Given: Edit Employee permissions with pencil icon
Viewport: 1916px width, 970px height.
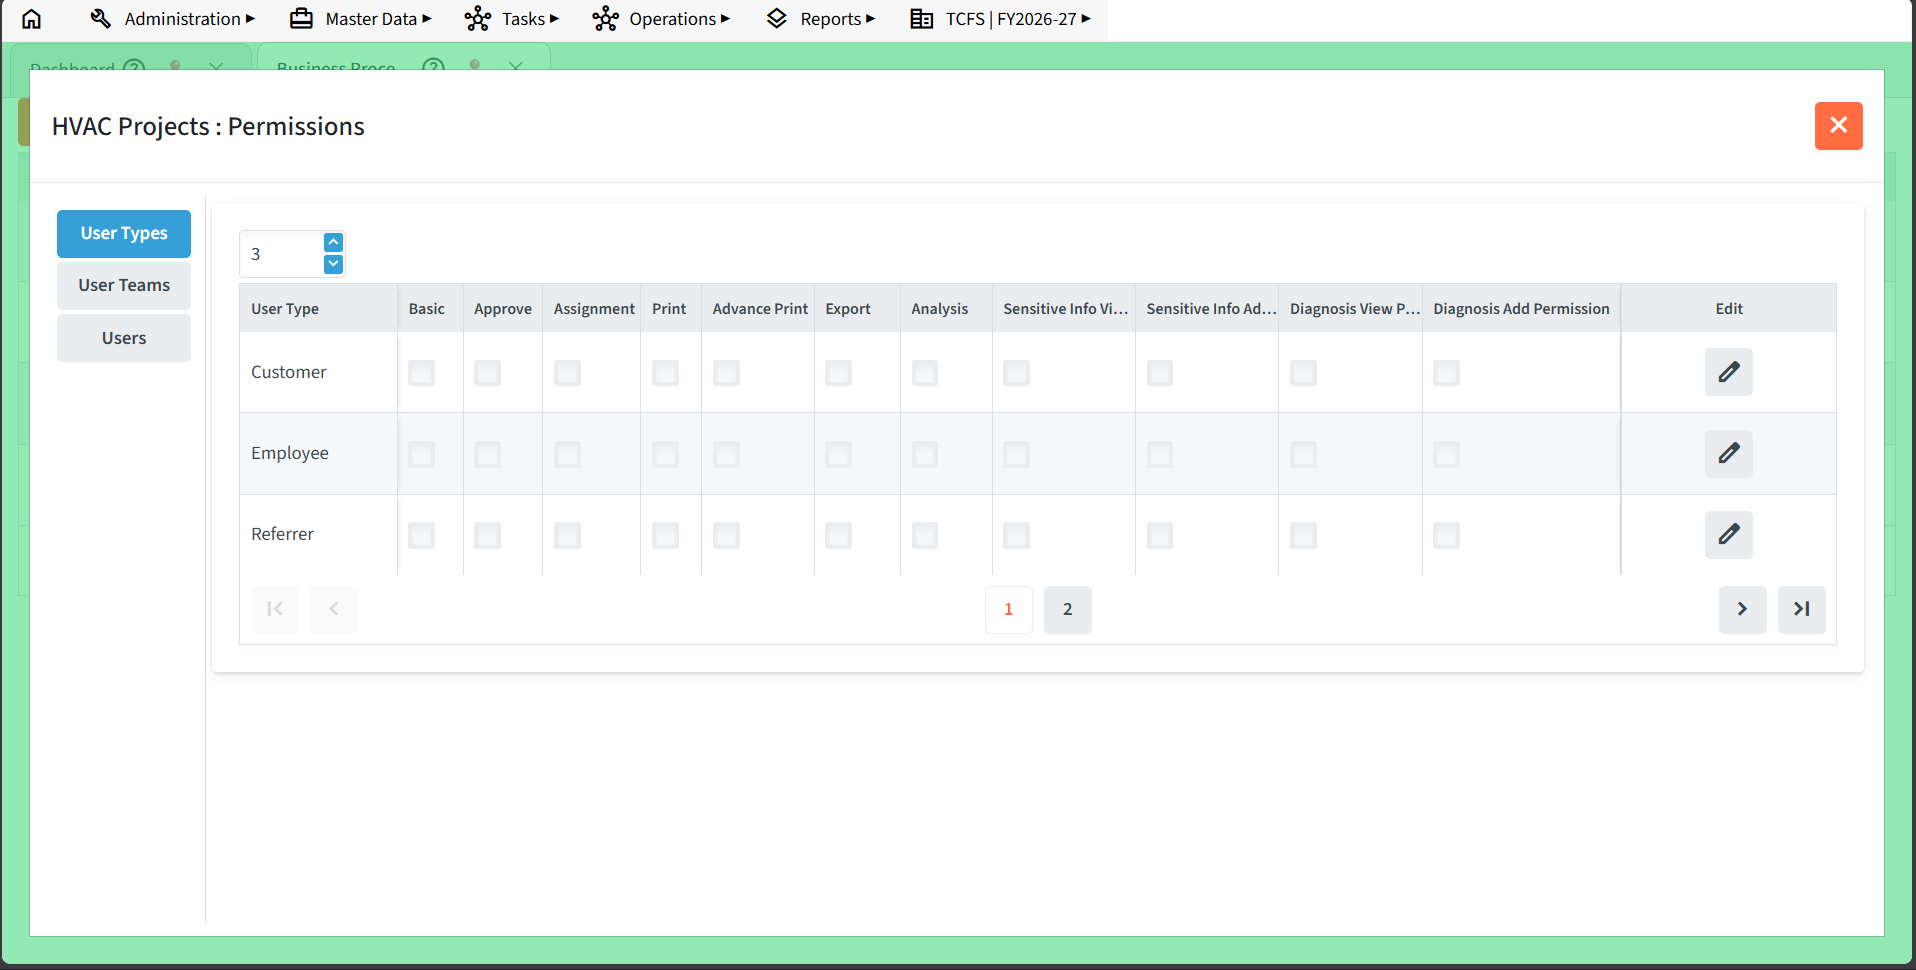Looking at the screenshot, I should point(1729,453).
